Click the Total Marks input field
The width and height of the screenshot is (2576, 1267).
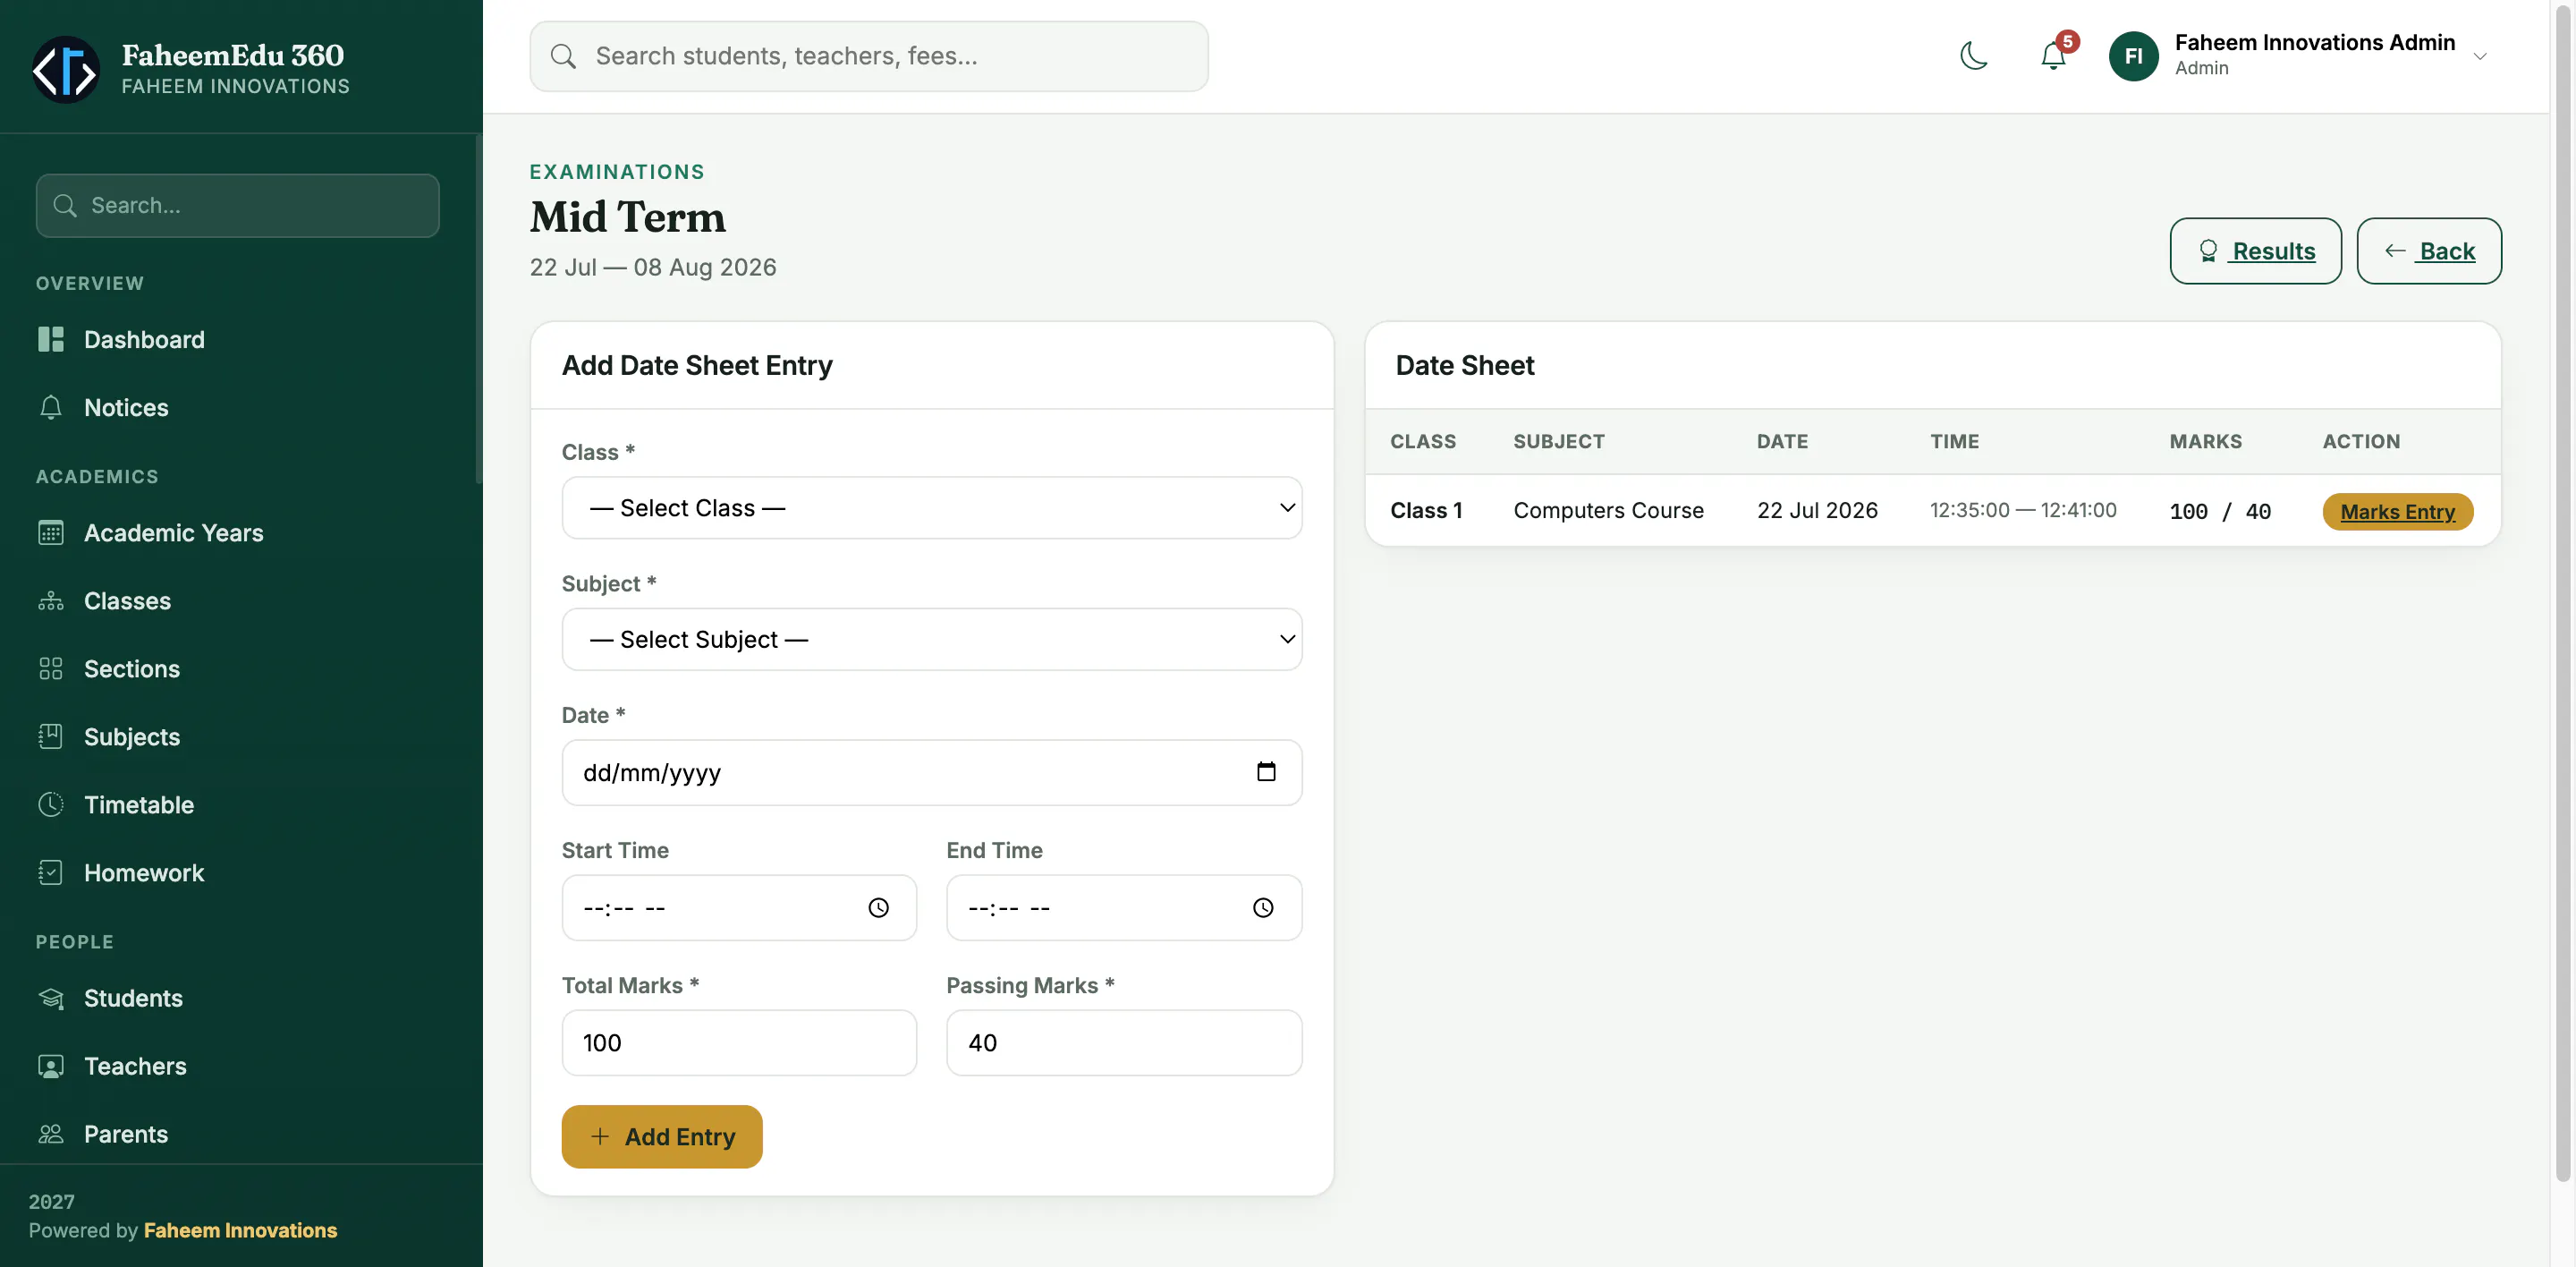coord(739,1043)
